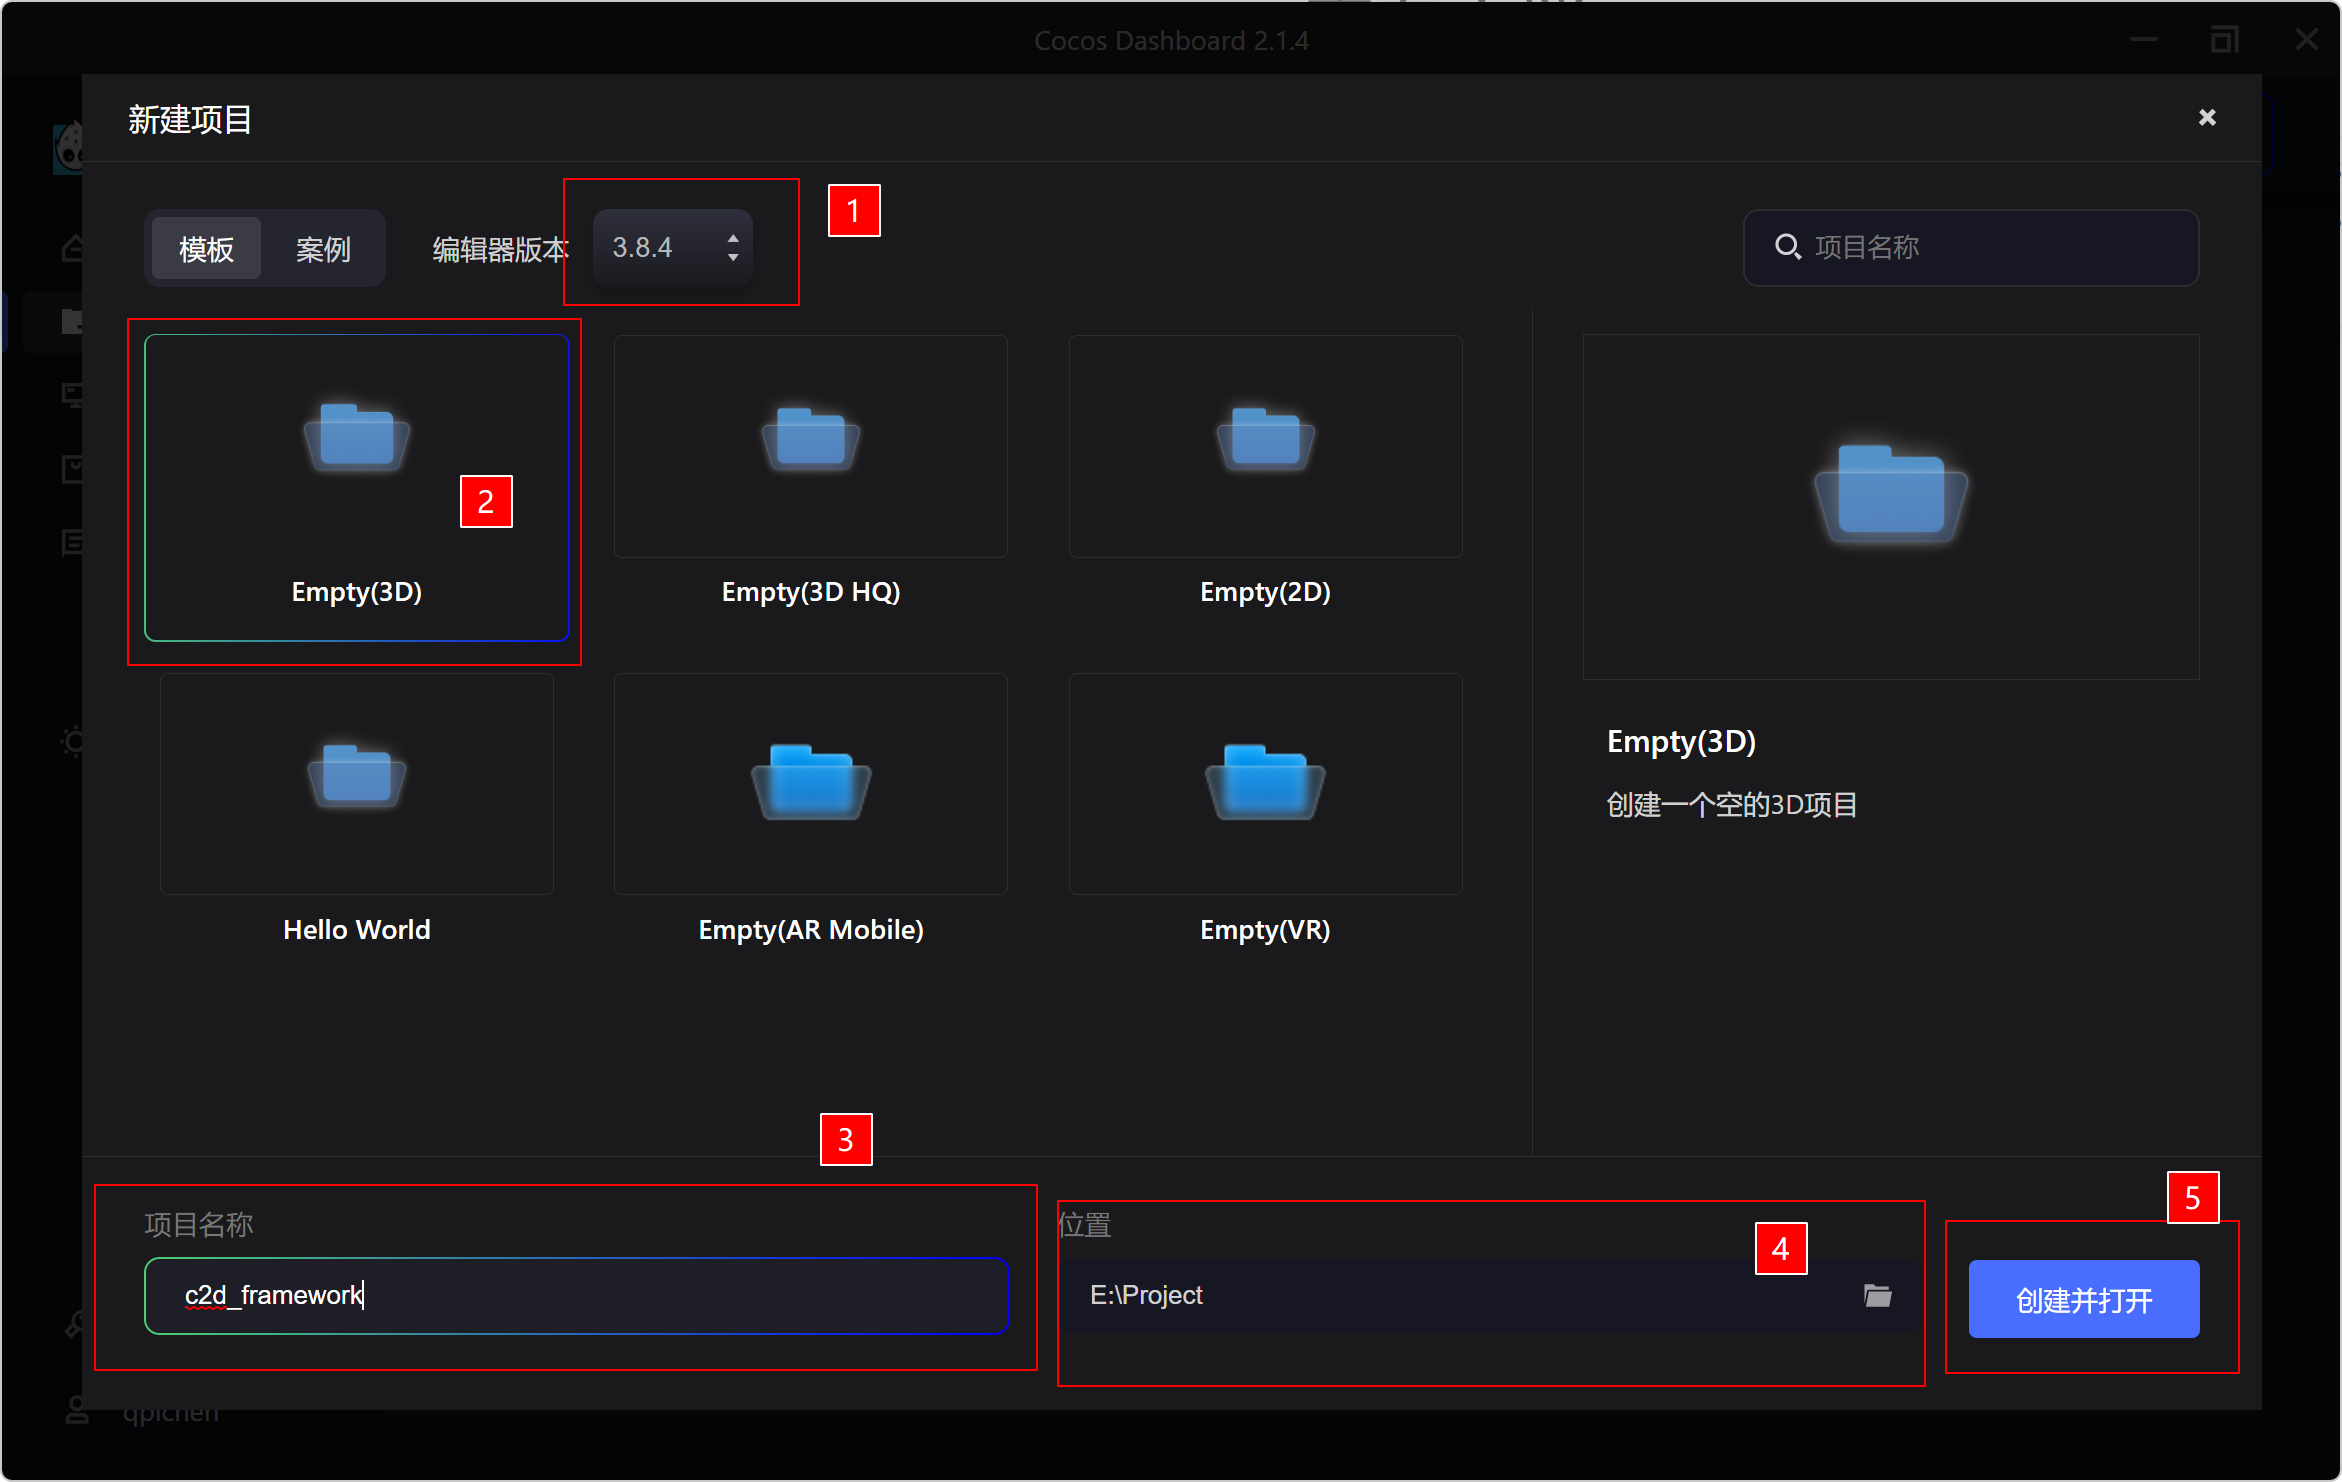The height and width of the screenshot is (1482, 2342).
Task: Click the large preview folder image
Action: tap(1891, 494)
